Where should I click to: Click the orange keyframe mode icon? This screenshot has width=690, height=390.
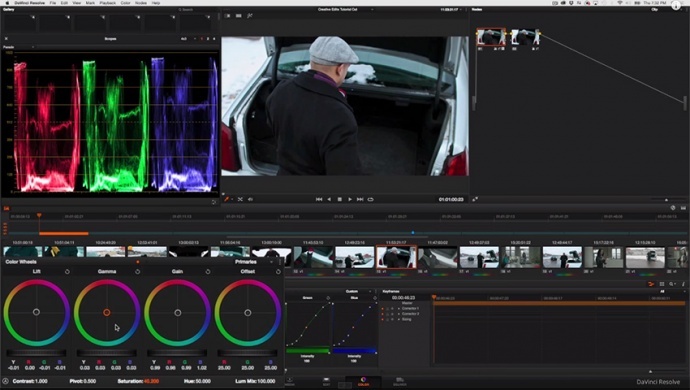click(x=651, y=284)
